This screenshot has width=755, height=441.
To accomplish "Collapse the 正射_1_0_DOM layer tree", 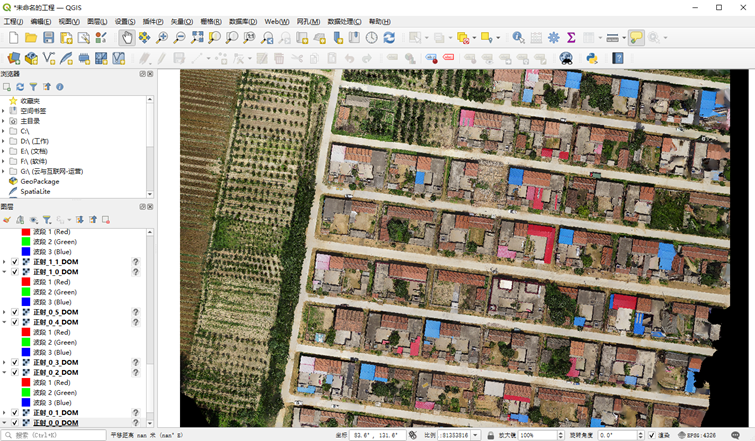I will tap(4, 272).
